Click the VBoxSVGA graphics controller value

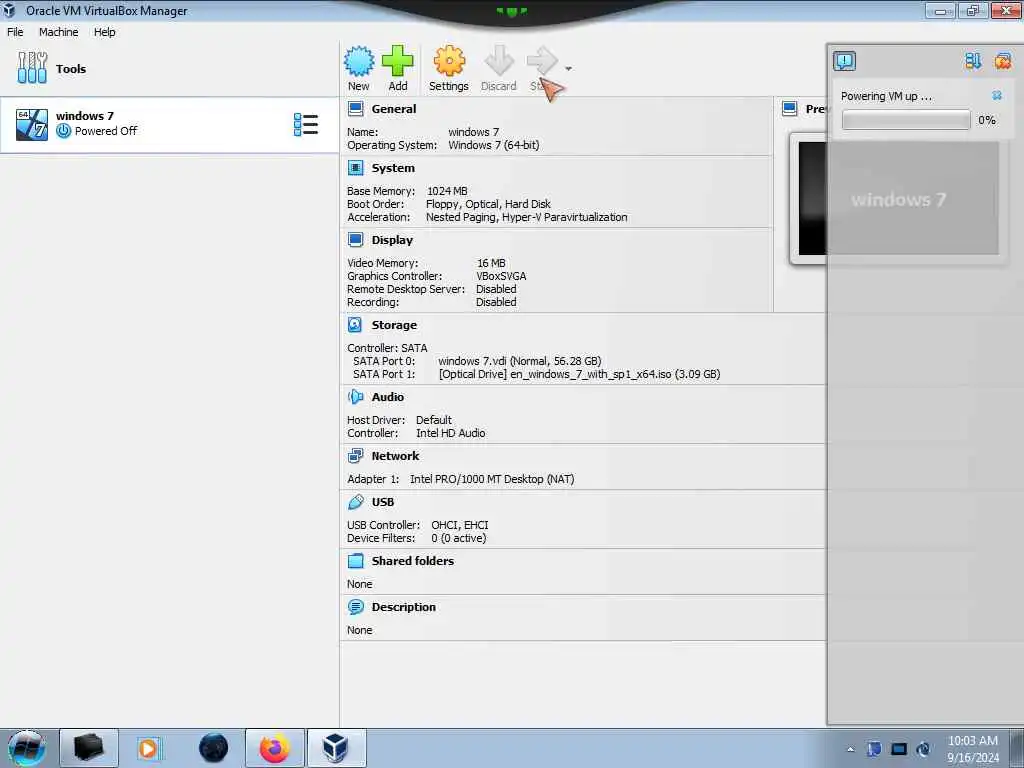501,276
